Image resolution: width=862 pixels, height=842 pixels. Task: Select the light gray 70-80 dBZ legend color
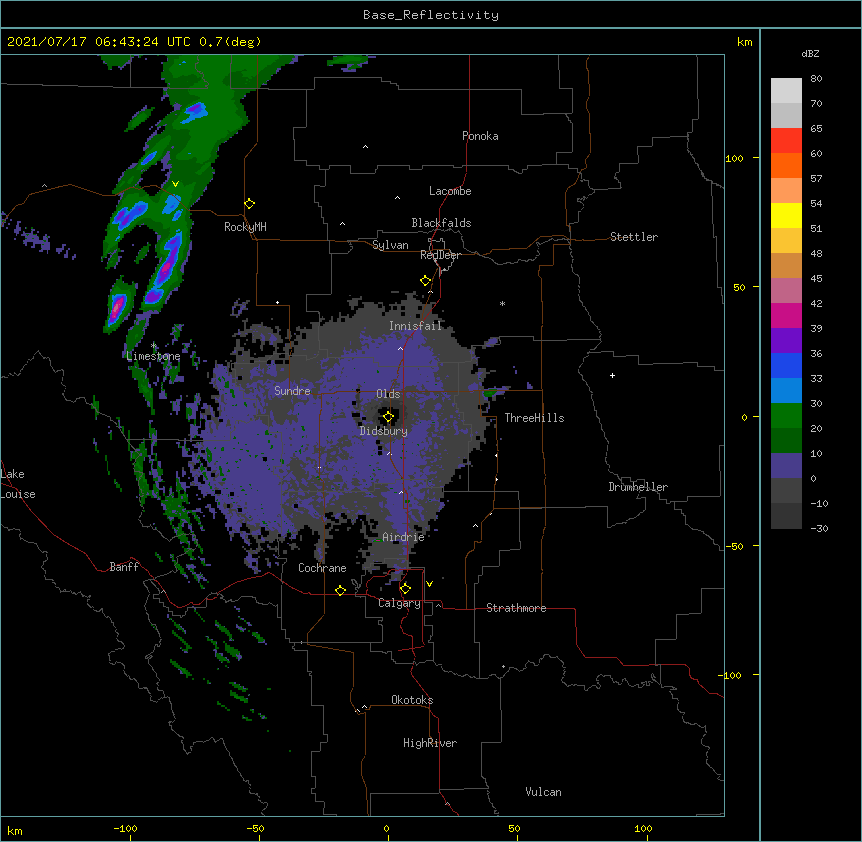tap(786, 91)
